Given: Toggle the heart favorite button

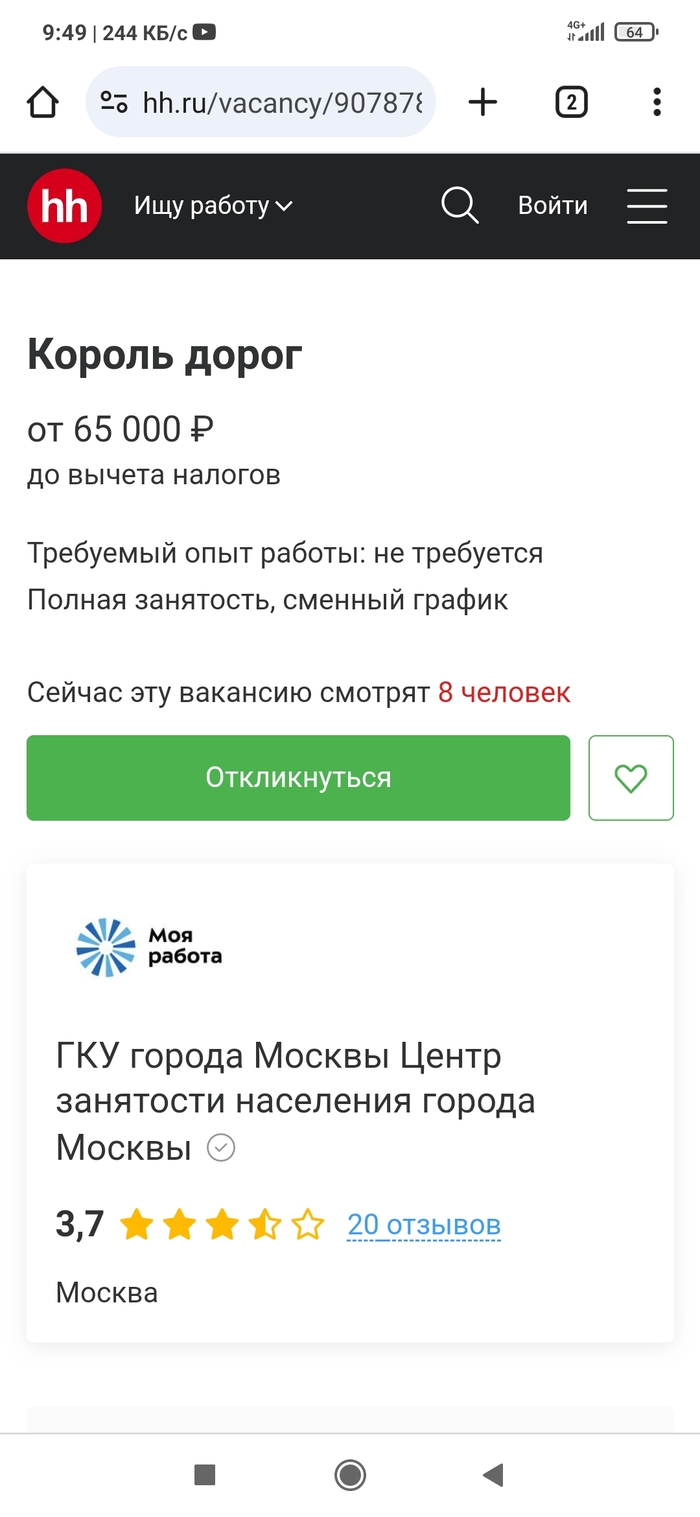Looking at the screenshot, I should point(631,778).
